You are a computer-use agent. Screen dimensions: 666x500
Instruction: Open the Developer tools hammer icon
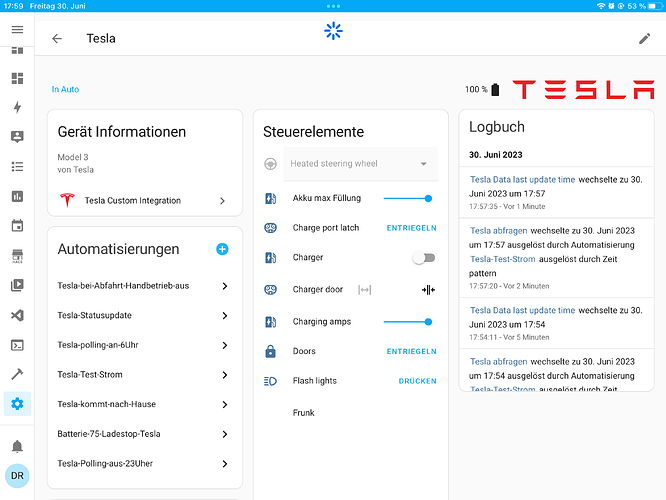click(x=17, y=374)
